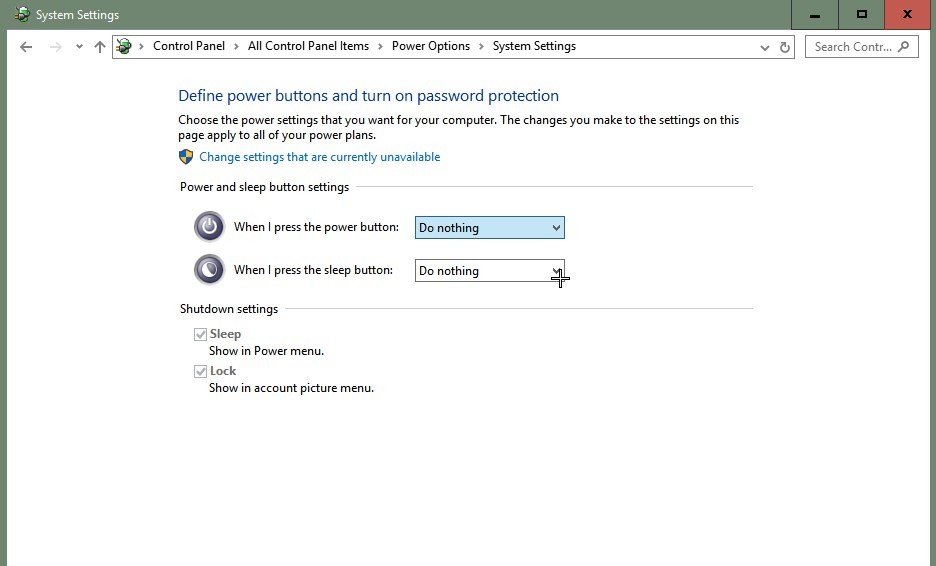Expand chevron after All Control Panel Items
This screenshot has width=936, height=566.
click(380, 46)
